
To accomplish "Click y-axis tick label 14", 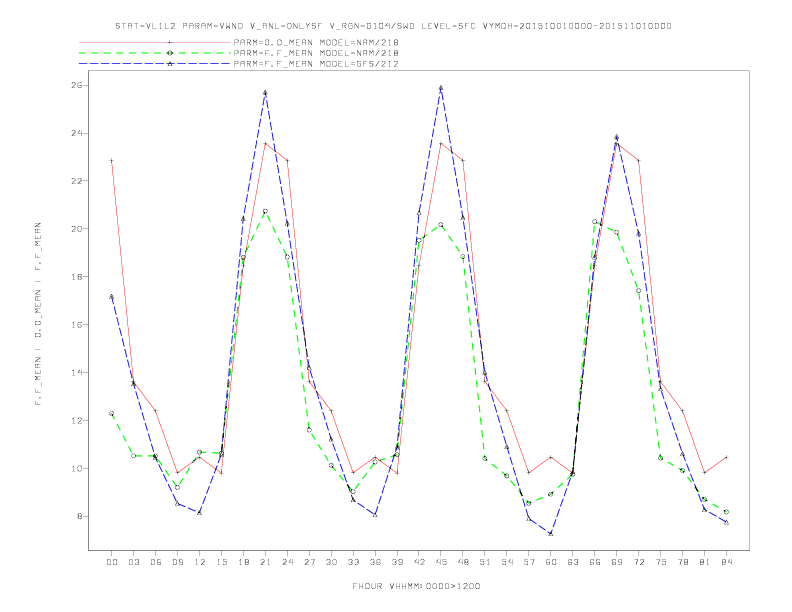I will (77, 373).
